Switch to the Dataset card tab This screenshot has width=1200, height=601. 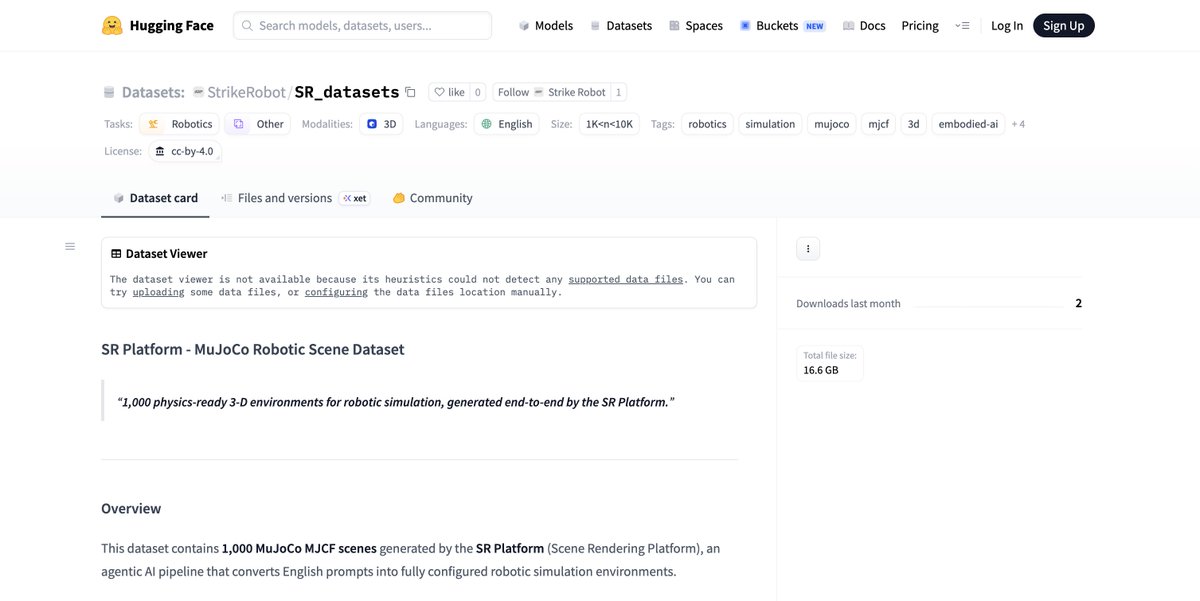pyautogui.click(x=155, y=198)
